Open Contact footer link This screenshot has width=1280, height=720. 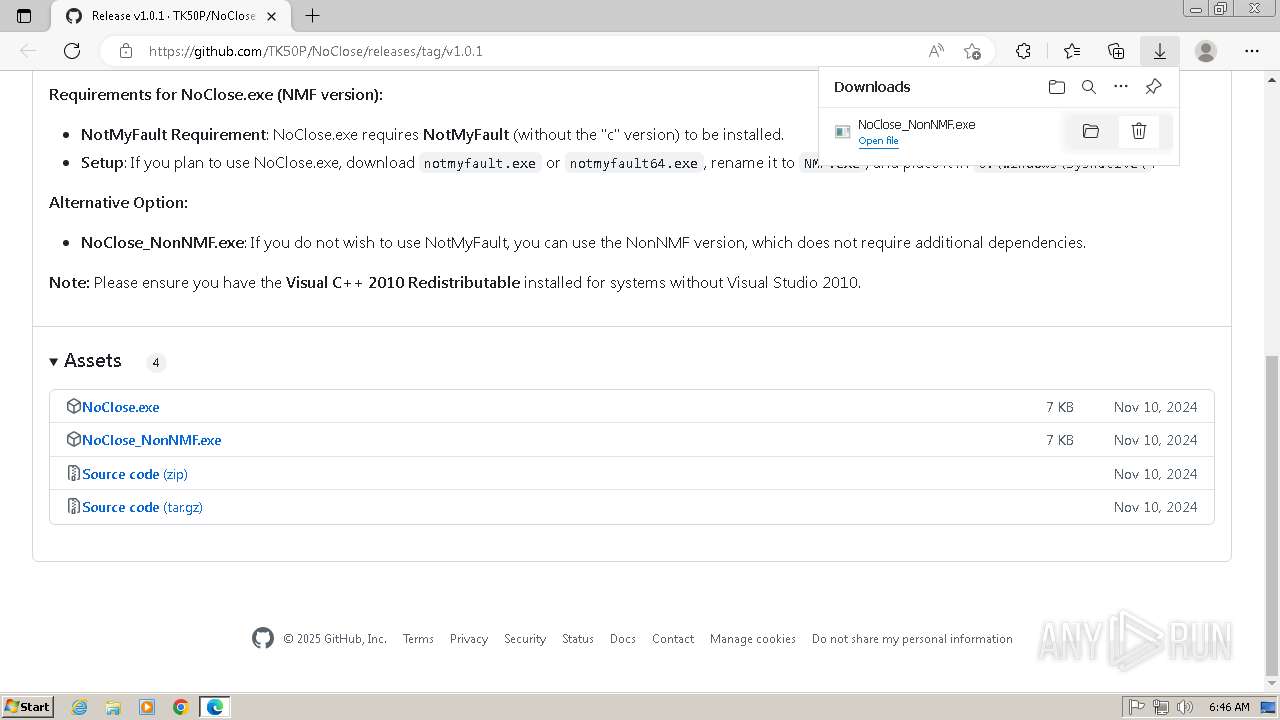click(673, 639)
